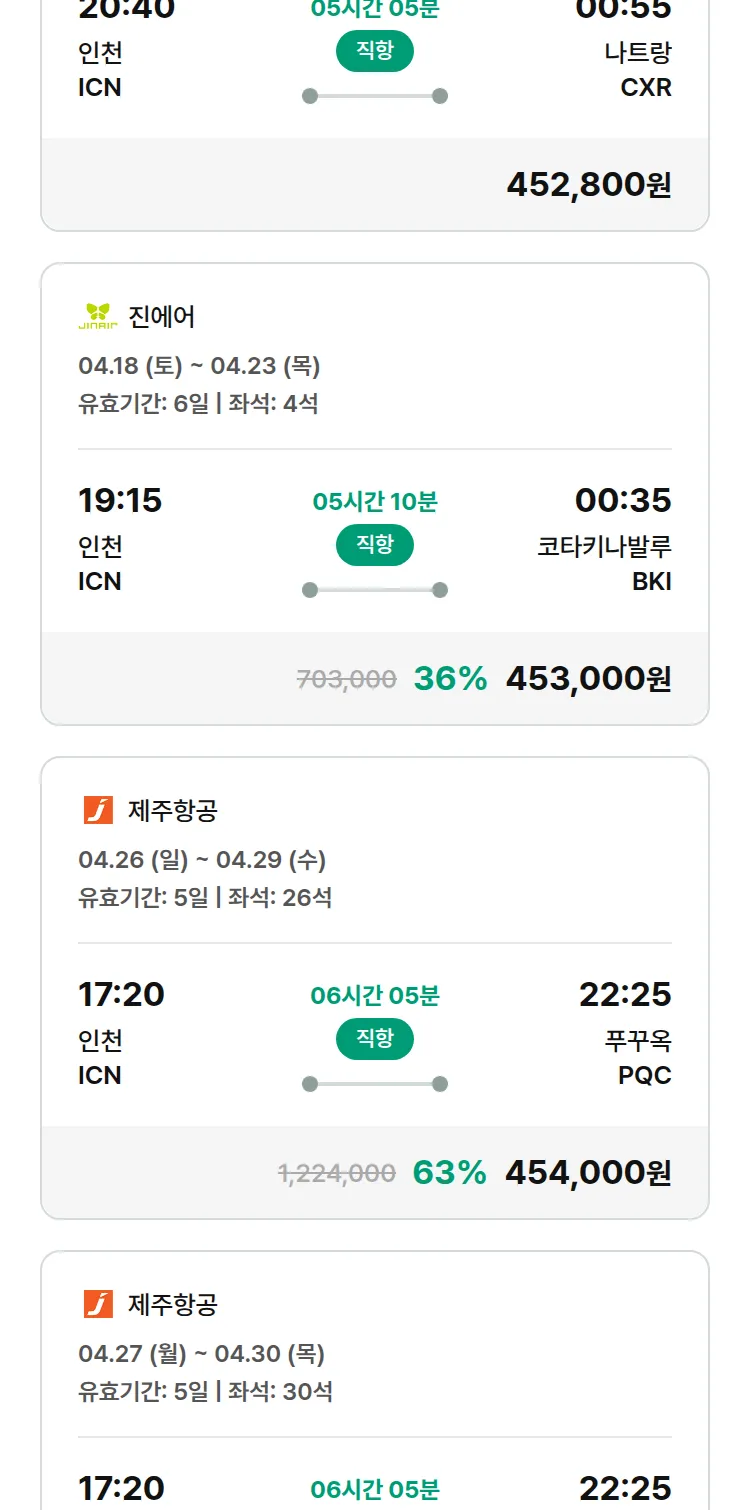Click the 04.18 (토) ~ 04.23 (목) dates
This screenshot has height=1510, width=750.
[x=199, y=366]
